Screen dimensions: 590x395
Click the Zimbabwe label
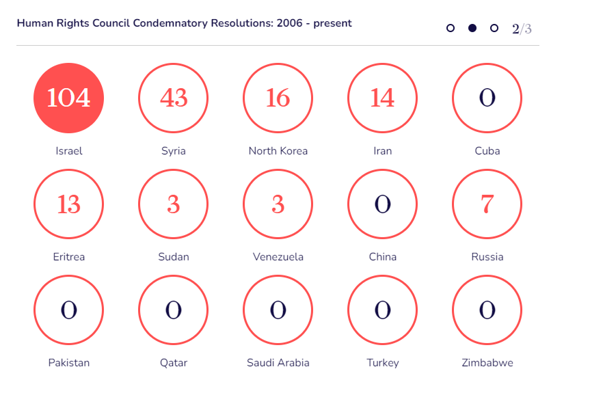(487, 363)
